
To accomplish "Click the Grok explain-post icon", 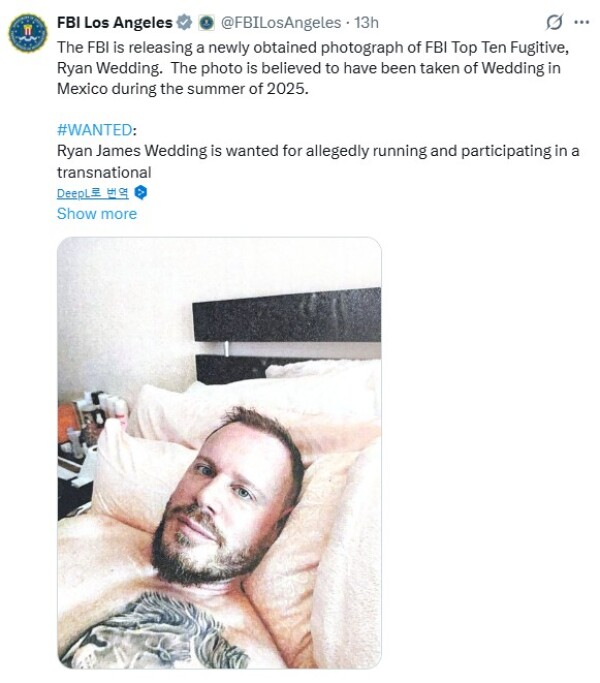I will click(554, 22).
